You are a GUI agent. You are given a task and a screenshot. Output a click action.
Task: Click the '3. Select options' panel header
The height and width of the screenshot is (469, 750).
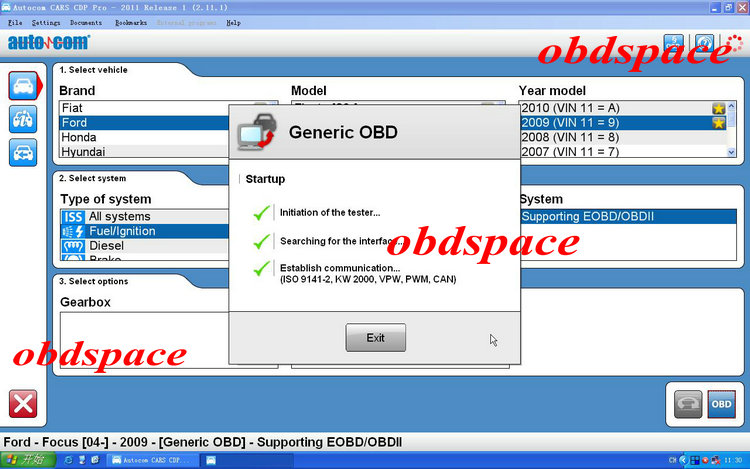click(x=94, y=281)
